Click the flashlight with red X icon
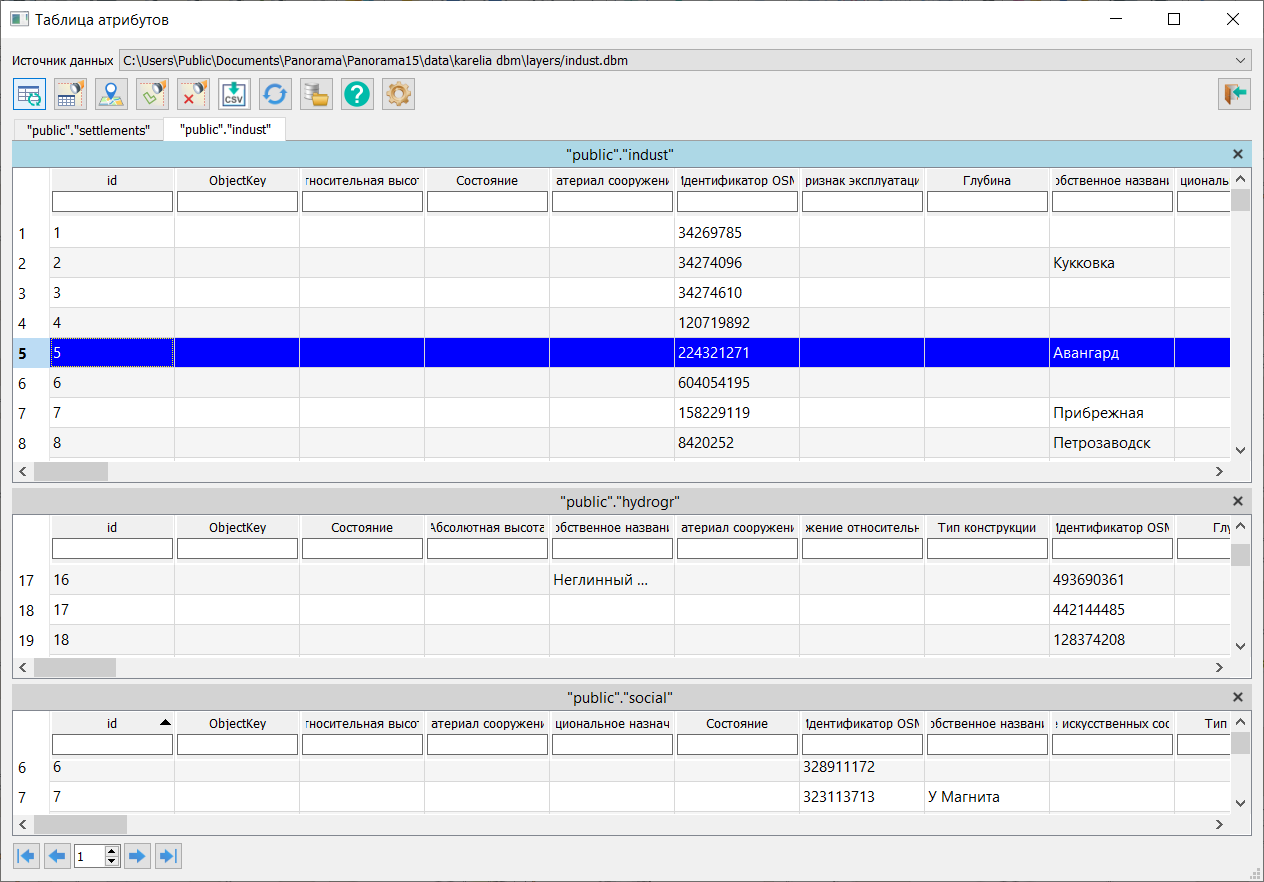The image size is (1264, 882). 193,95
